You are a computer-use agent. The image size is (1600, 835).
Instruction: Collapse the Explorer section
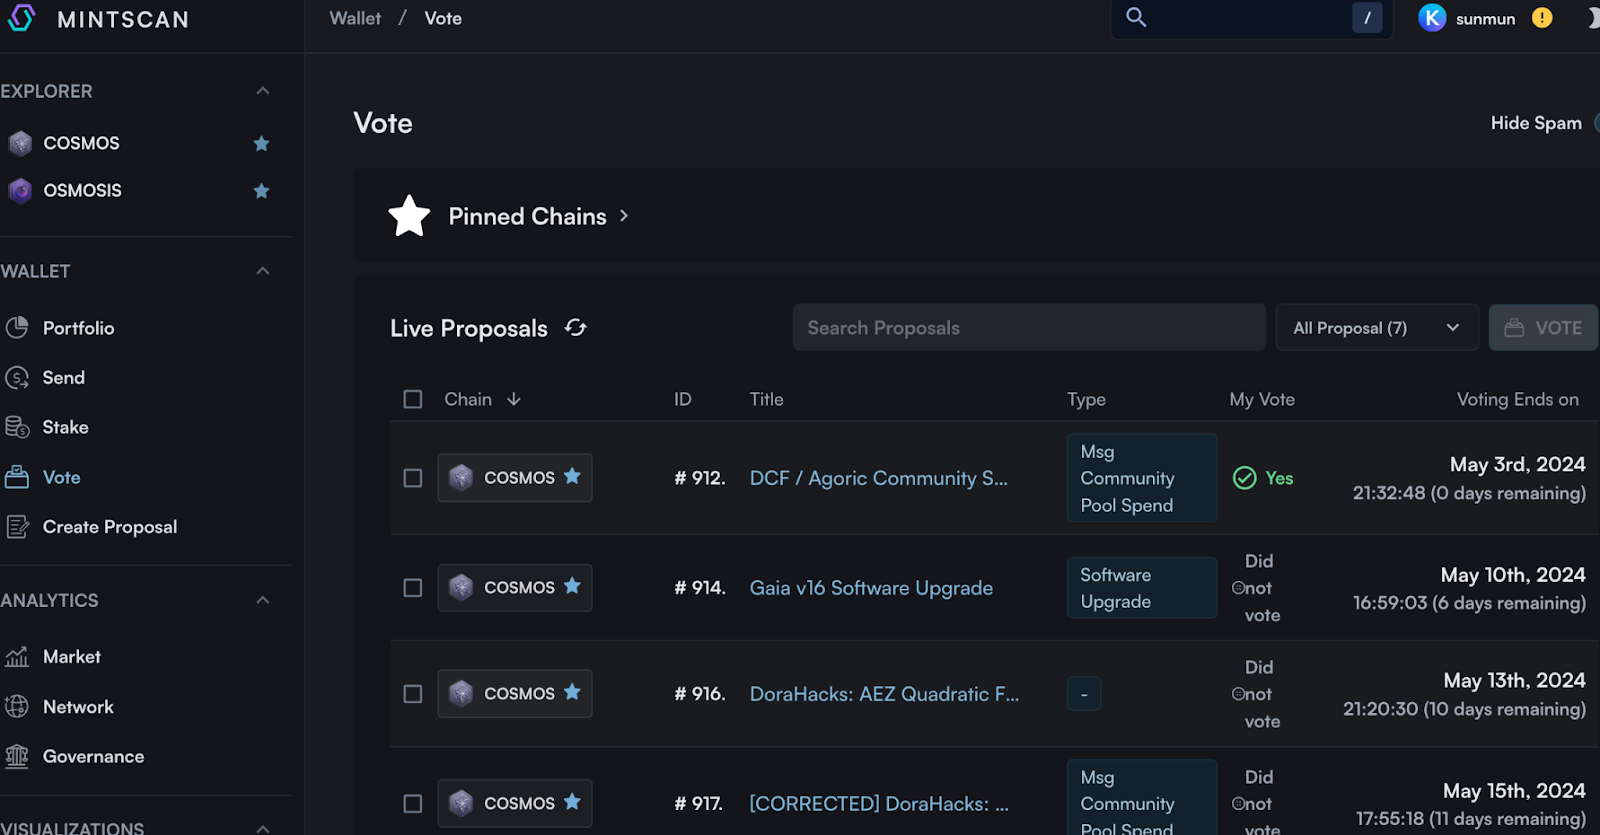(263, 91)
